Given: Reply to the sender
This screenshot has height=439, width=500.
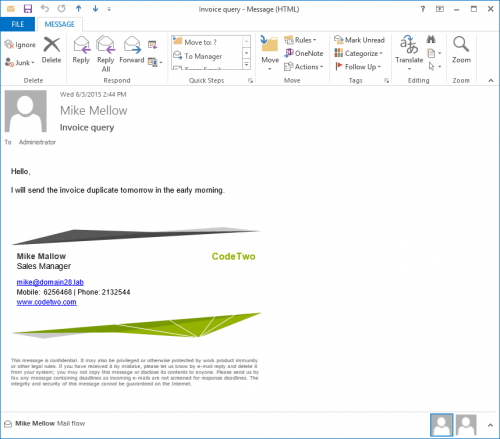Looking at the screenshot, I should coord(81,50).
